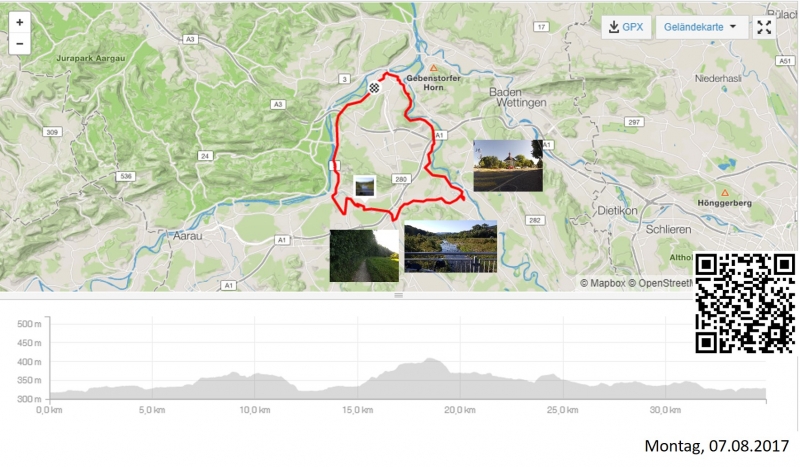The width and height of the screenshot is (800, 467).
Task: Click the road 280 badge
Action: pyautogui.click(x=401, y=179)
